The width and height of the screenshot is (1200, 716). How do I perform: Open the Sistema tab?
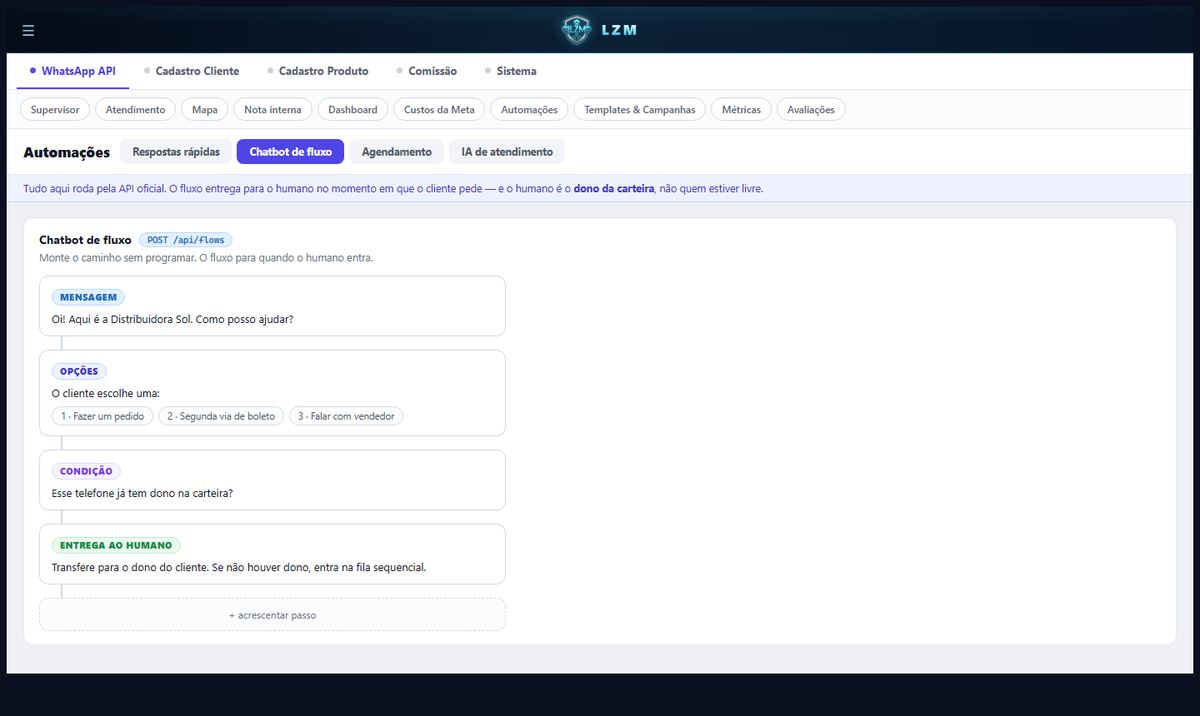(510, 71)
